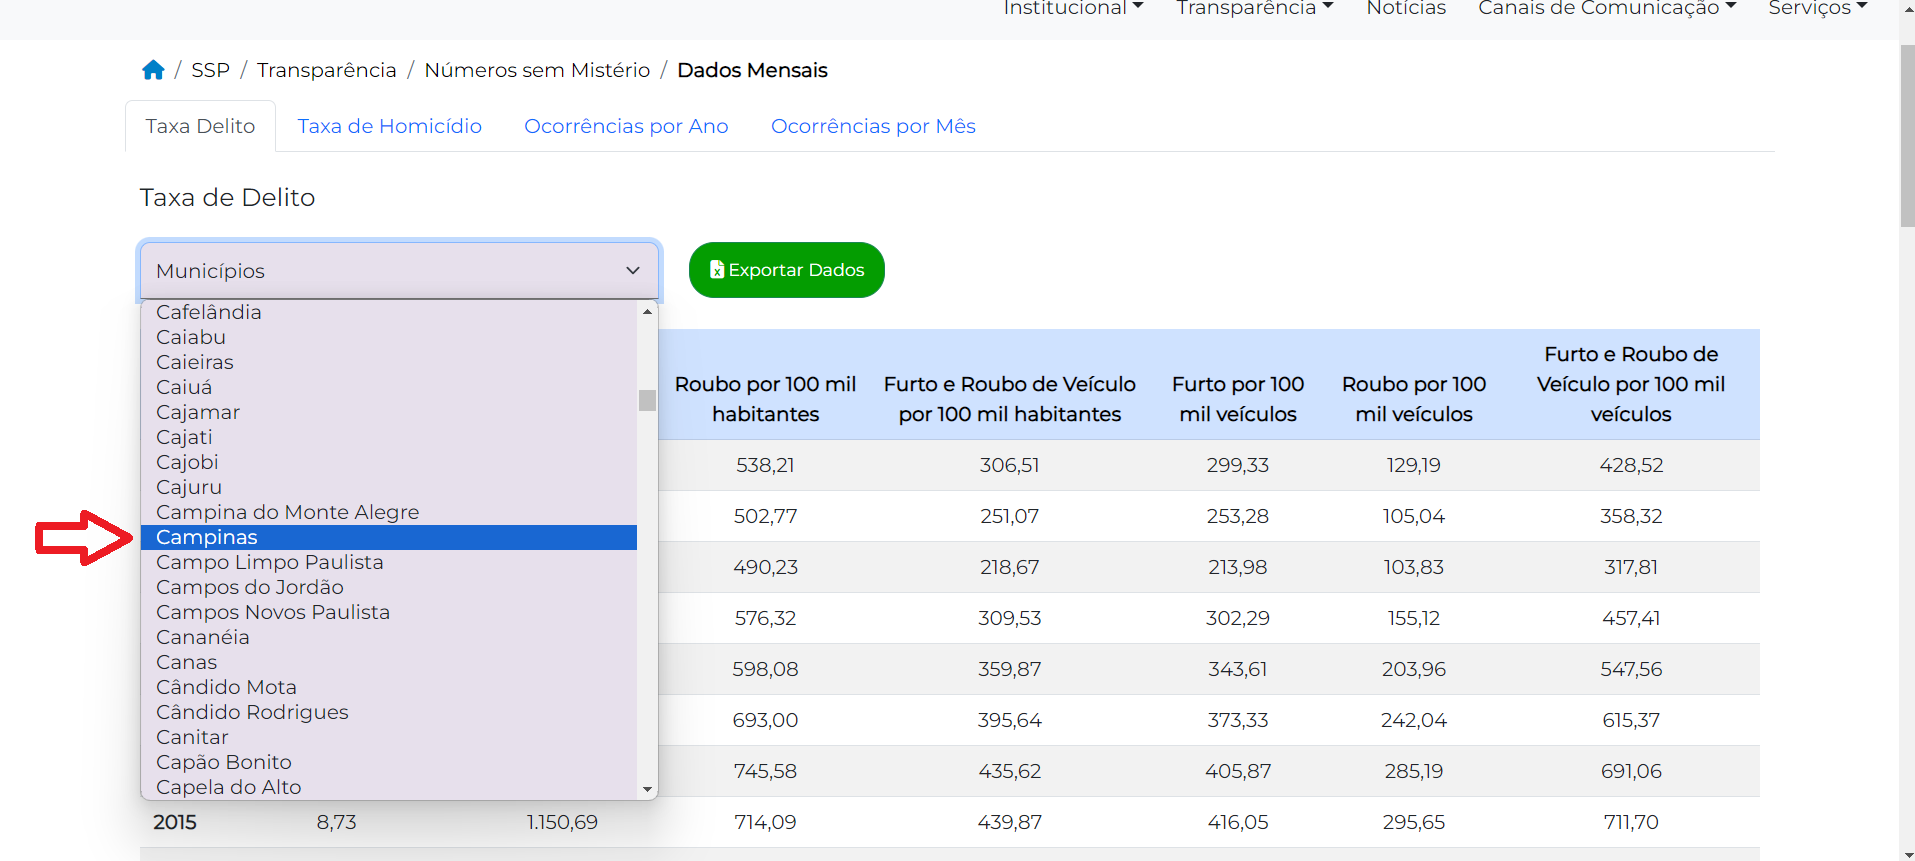This screenshot has width=1915, height=861.
Task: Select the Taxa Delito tab
Action: coord(200,126)
